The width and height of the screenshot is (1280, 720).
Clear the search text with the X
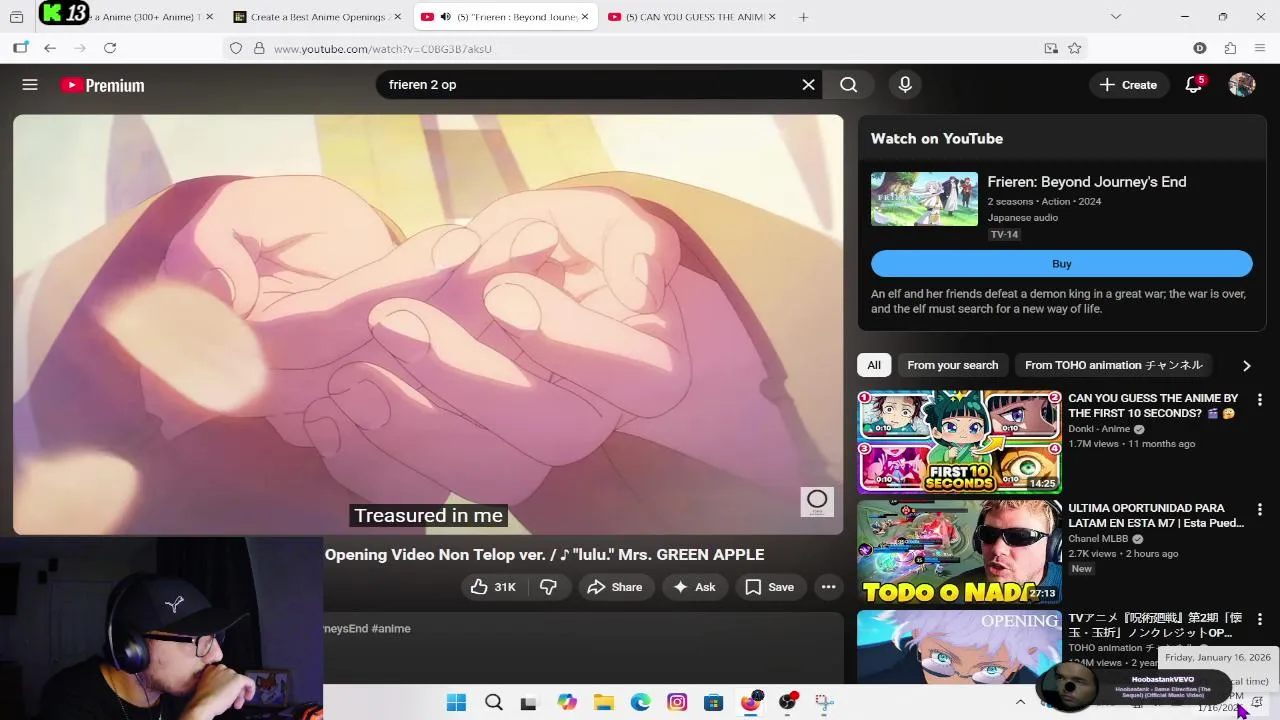[808, 85]
